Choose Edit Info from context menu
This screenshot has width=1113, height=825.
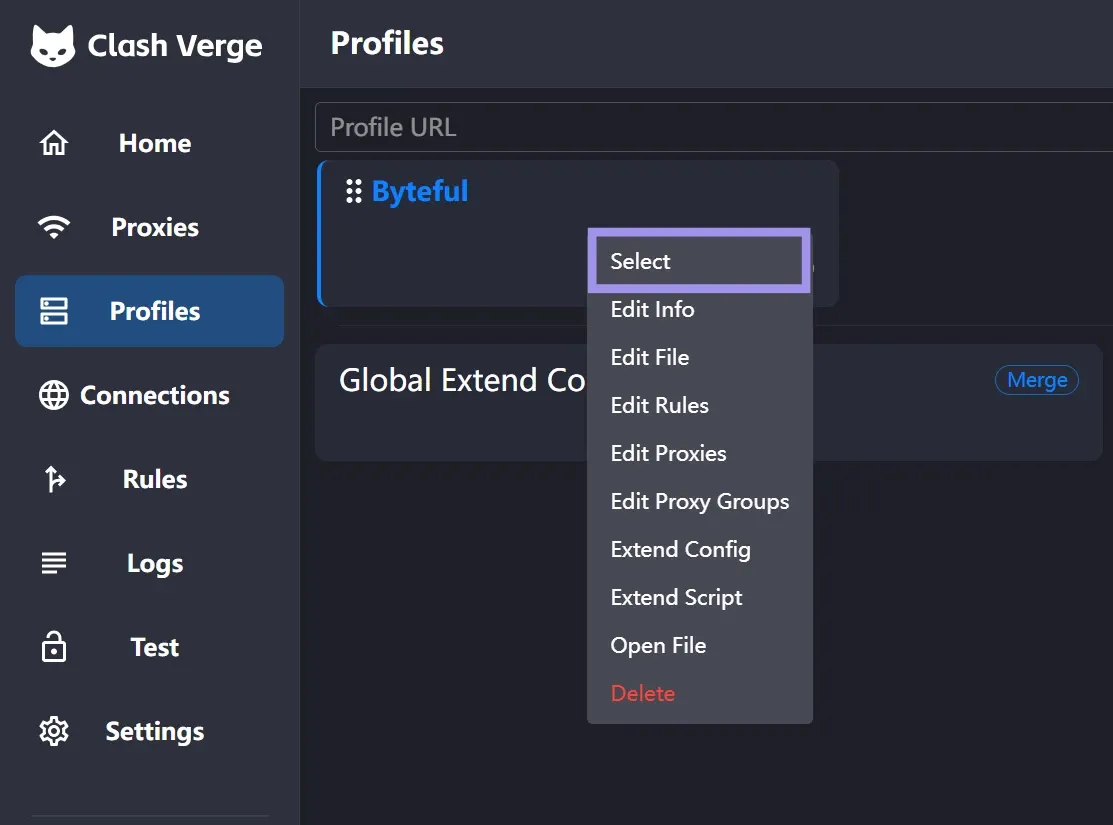(x=699, y=309)
